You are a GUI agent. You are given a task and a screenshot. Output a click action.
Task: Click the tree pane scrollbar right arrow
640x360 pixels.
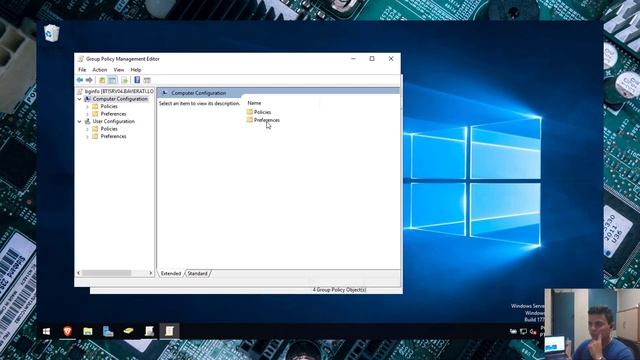[x=151, y=273]
